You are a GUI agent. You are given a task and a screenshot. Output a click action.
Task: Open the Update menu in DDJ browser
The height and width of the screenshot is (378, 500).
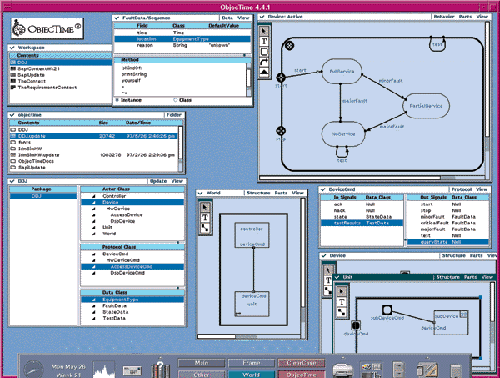point(158,181)
